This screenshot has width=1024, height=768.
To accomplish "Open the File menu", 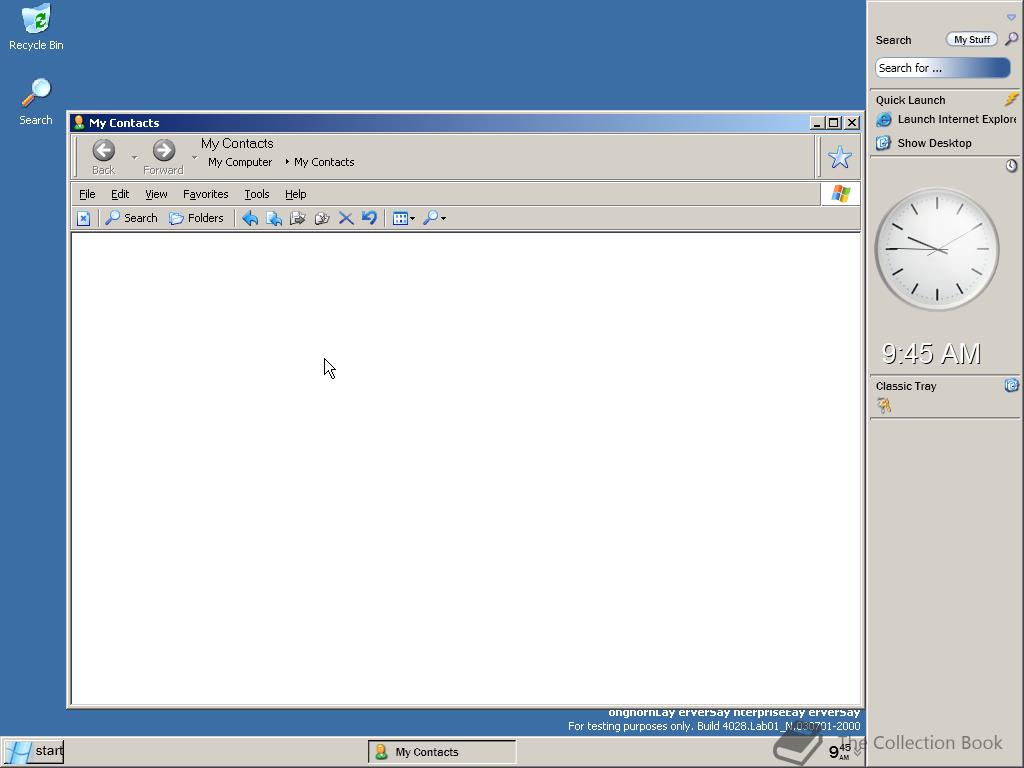I will point(87,194).
